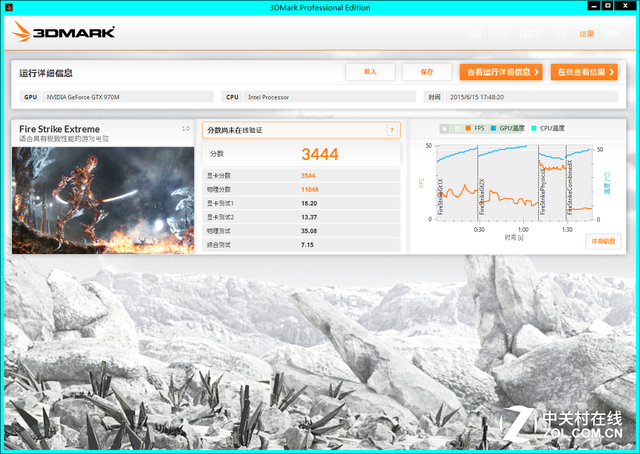Click the 显卡测试1 value 18.20
The height and width of the screenshot is (454, 640).
309,203
